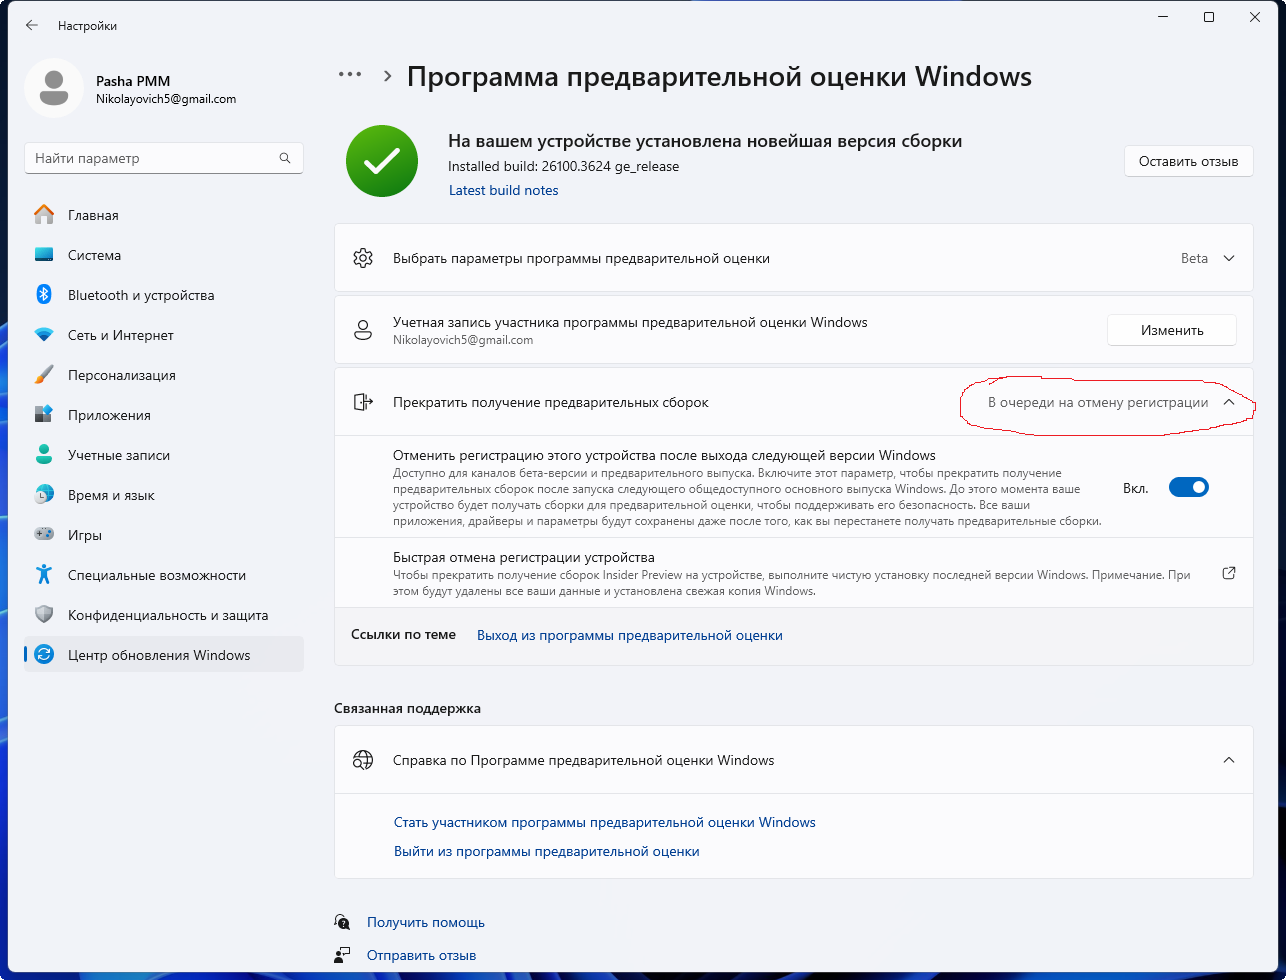The width and height of the screenshot is (1286, 980).
Task: Open the Система settings category
Action: [94, 255]
